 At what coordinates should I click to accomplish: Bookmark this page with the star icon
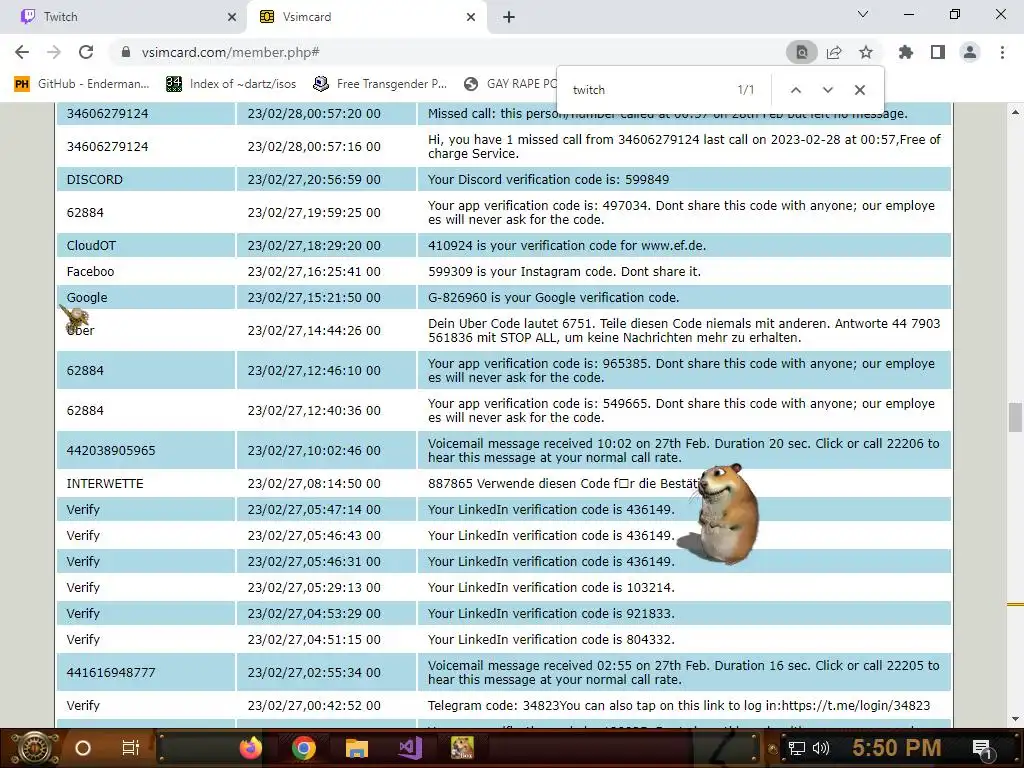[866, 52]
